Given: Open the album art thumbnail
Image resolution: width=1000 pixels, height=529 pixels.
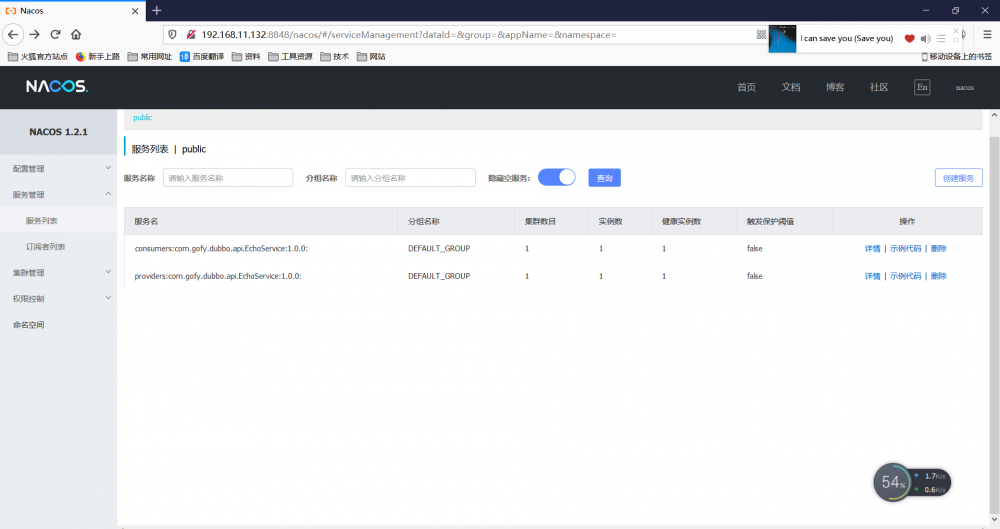Looking at the screenshot, I should click(x=783, y=38).
